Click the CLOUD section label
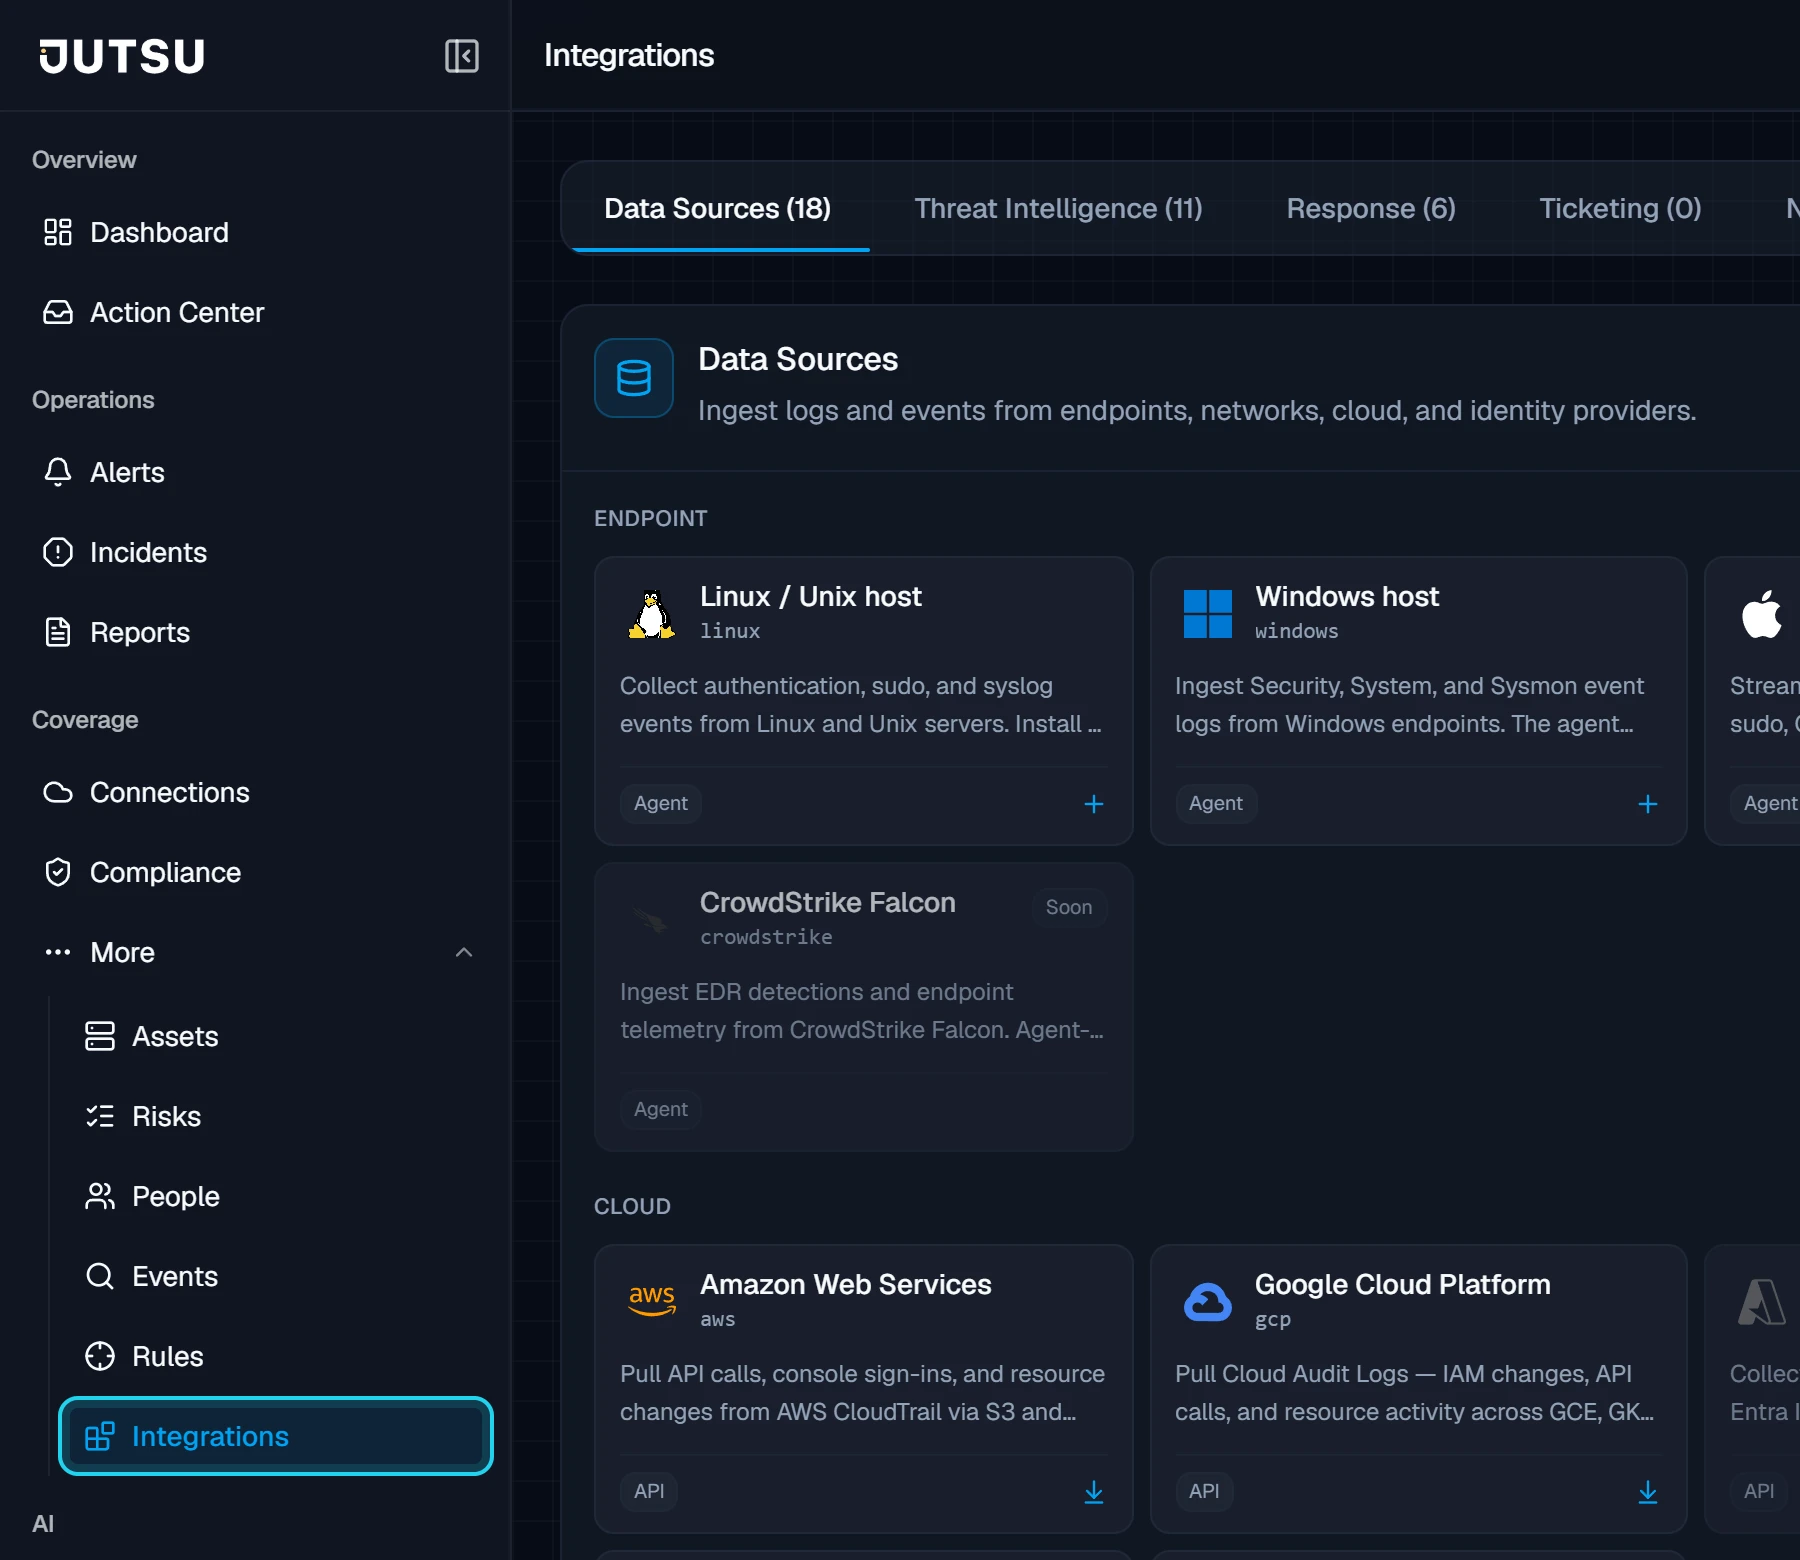1800x1560 pixels. pyautogui.click(x=633, y=1206)
